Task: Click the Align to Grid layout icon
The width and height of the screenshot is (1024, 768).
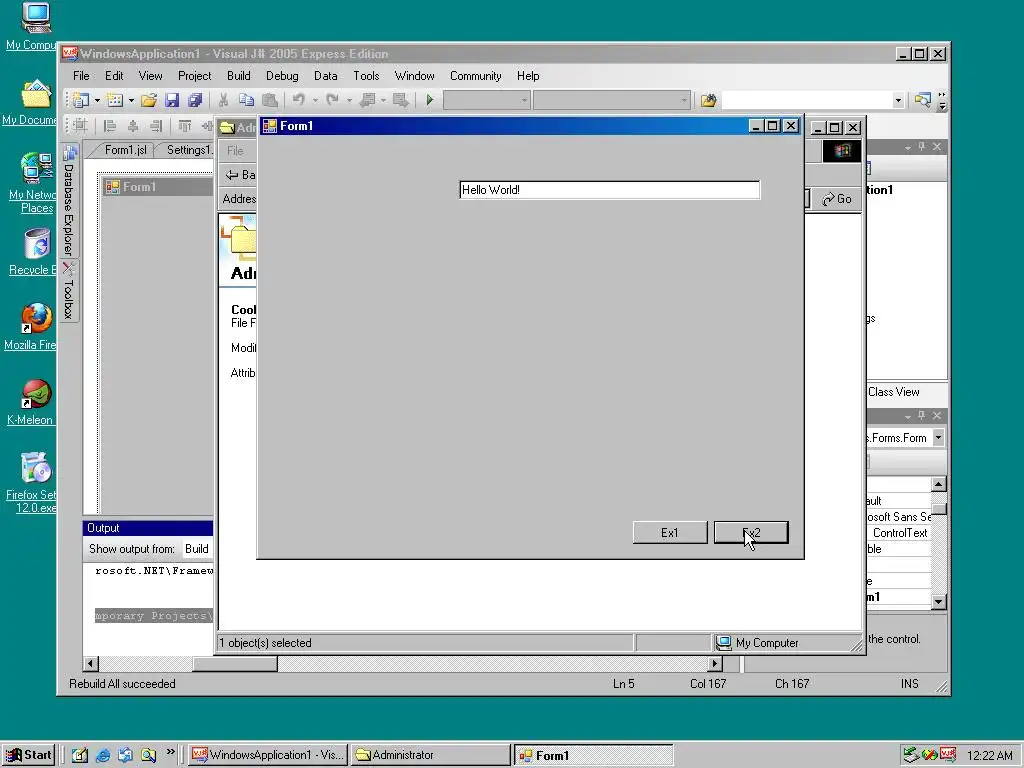Action: click(x=80, y=125)
